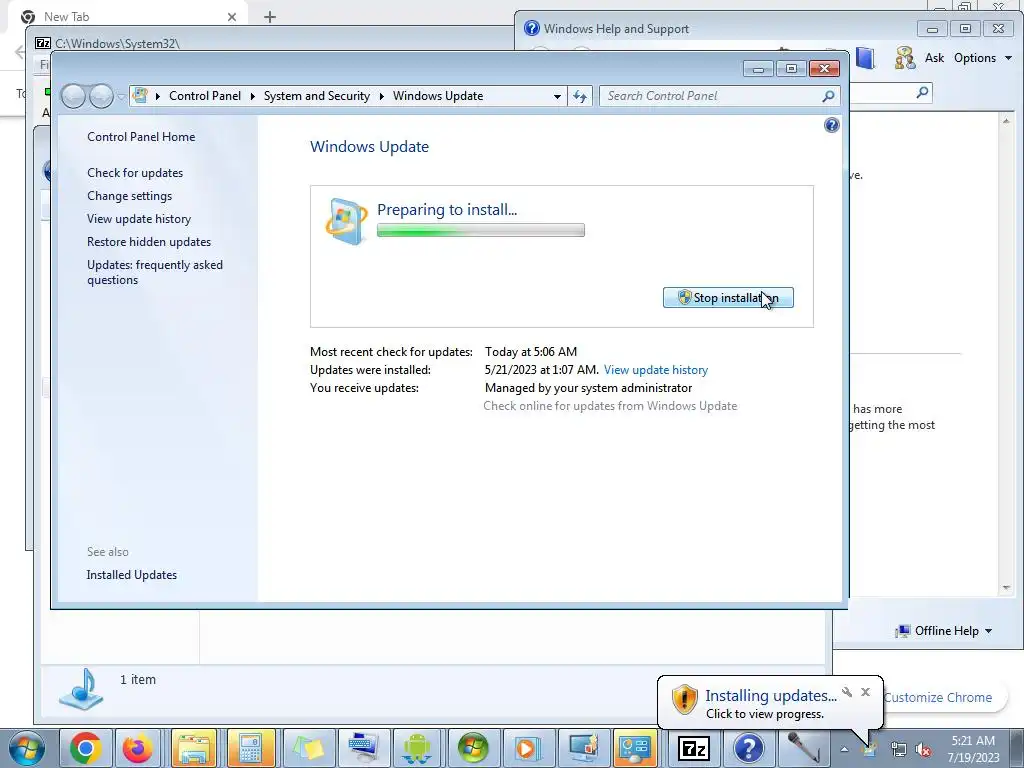Show hidden tray icons arrow
This screenshot has width=1024, height=768.
tap(844, 750)
